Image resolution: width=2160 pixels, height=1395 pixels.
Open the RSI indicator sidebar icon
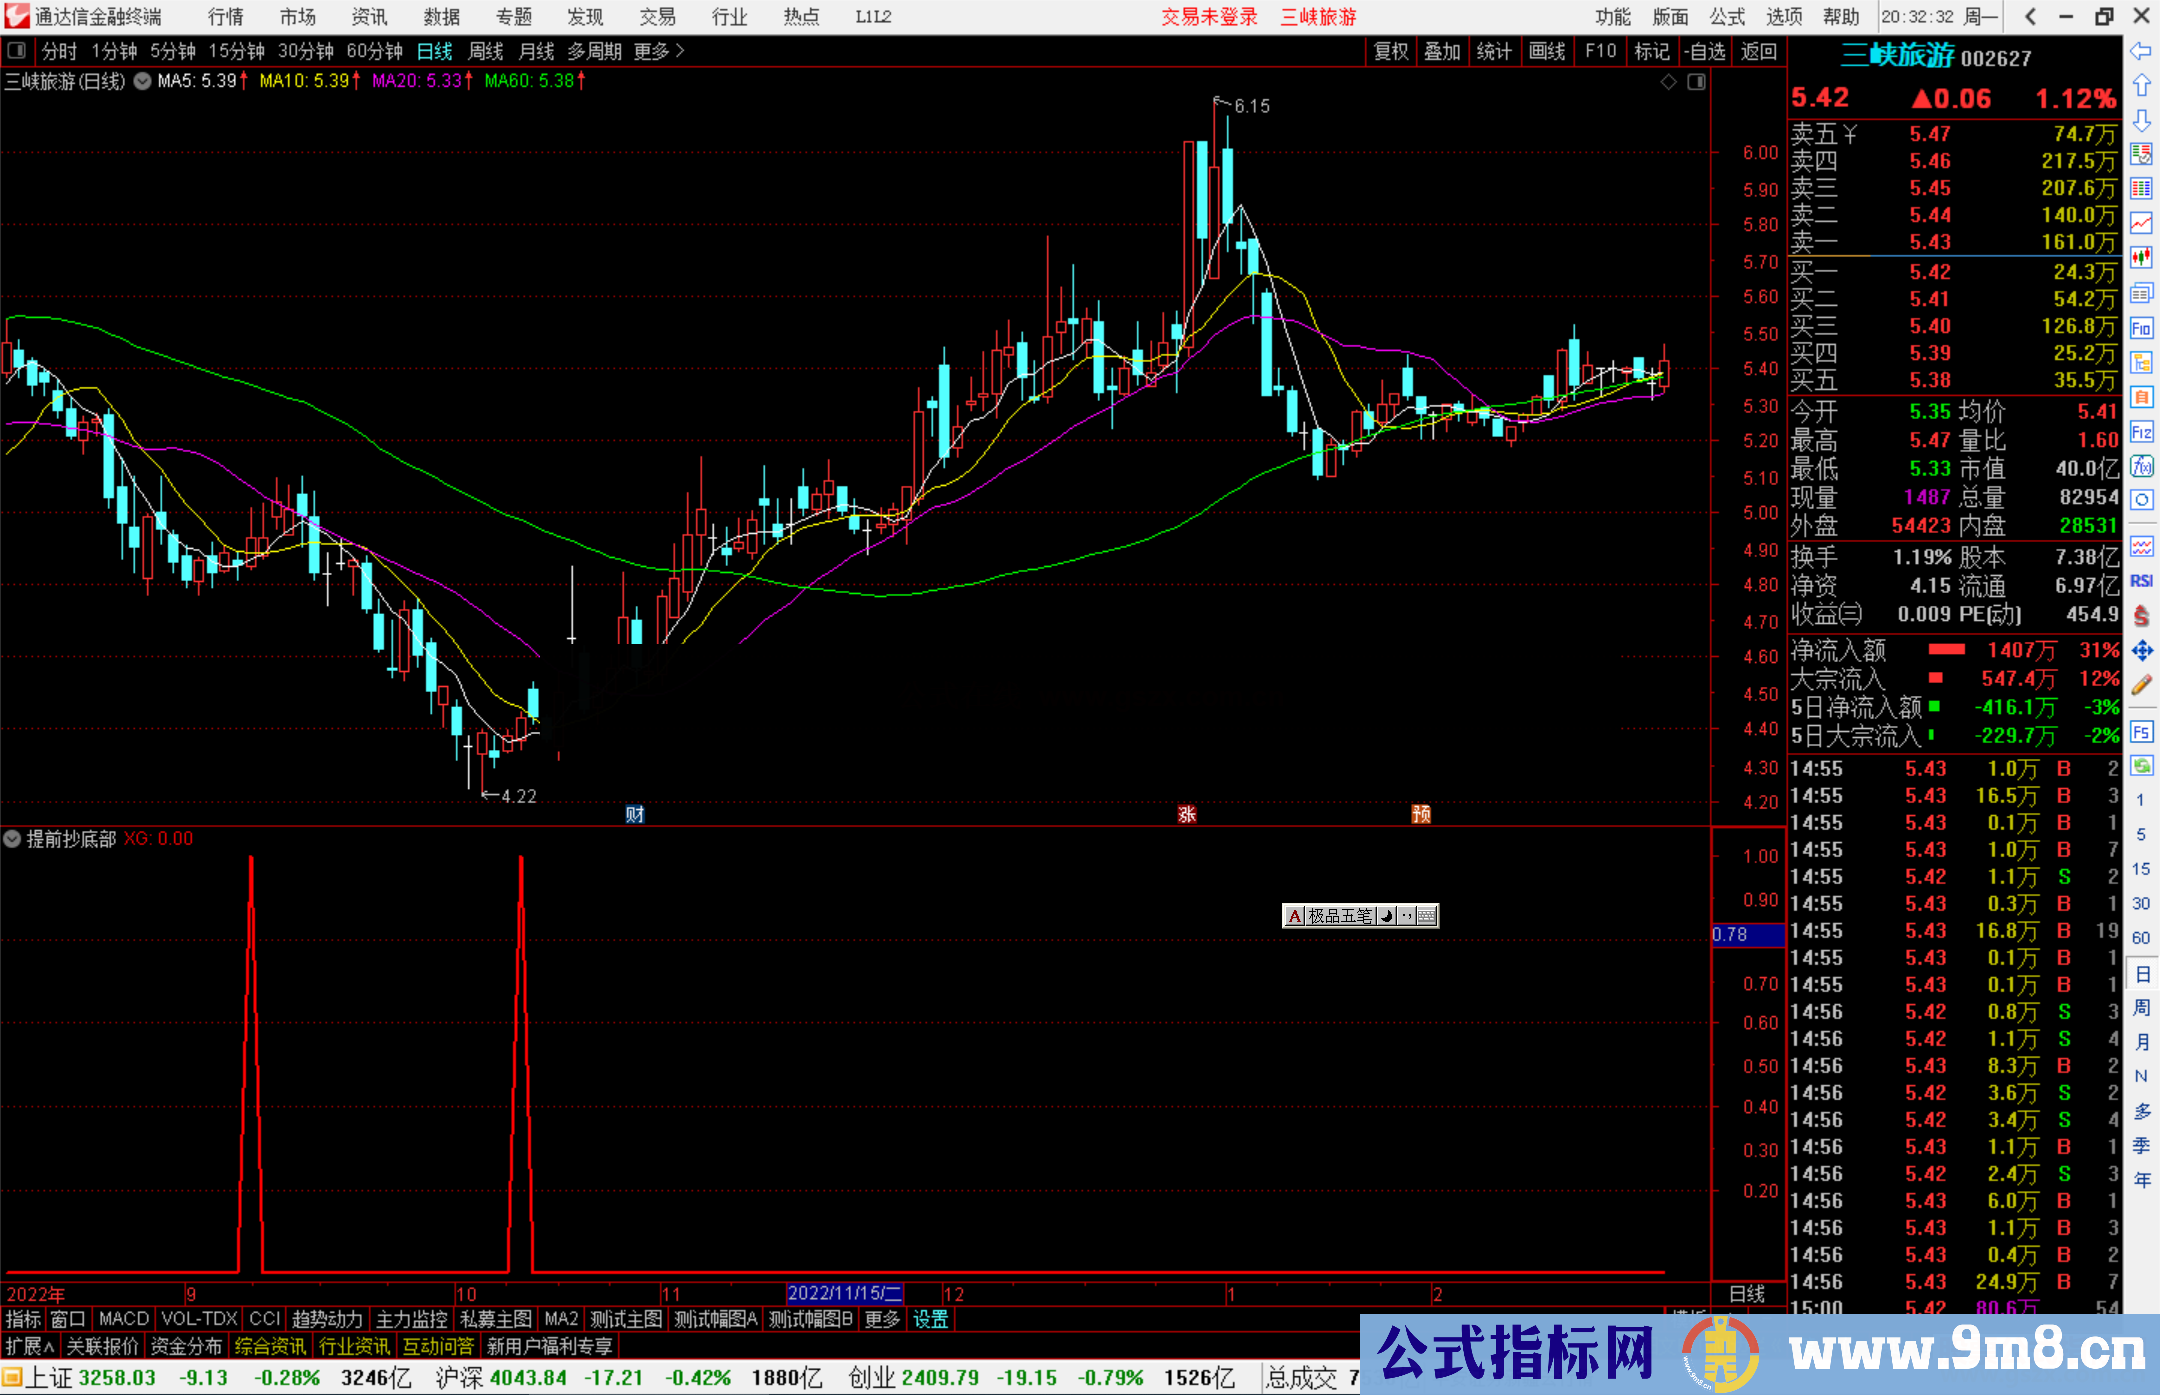(2141, 581)
